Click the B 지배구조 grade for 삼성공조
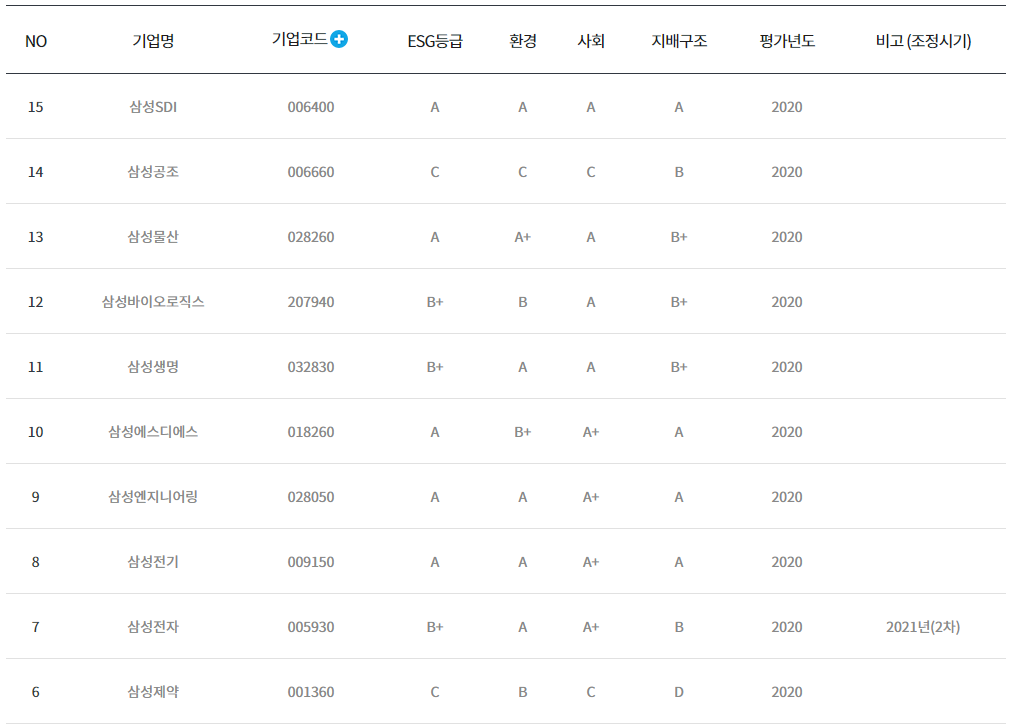 pos(679,172)
